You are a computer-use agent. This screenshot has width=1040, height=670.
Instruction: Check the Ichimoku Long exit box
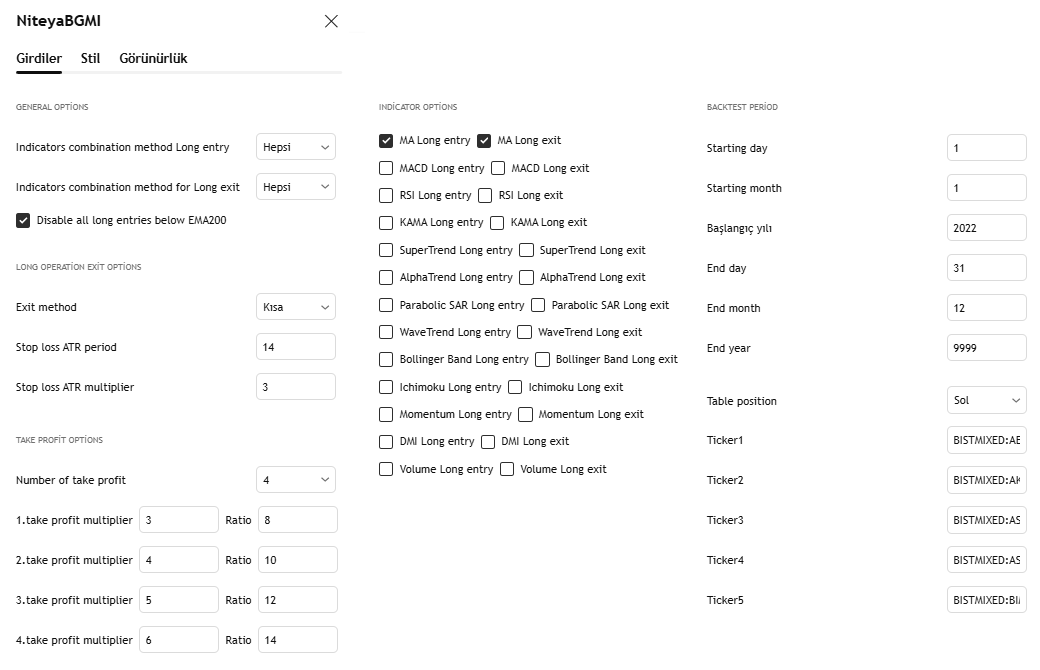(515, 387)
